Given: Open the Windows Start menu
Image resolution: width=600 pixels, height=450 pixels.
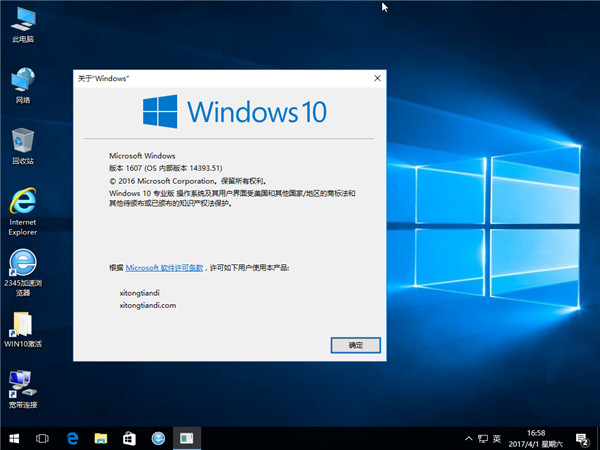Looking at the screenshot, I should point(14,439).
